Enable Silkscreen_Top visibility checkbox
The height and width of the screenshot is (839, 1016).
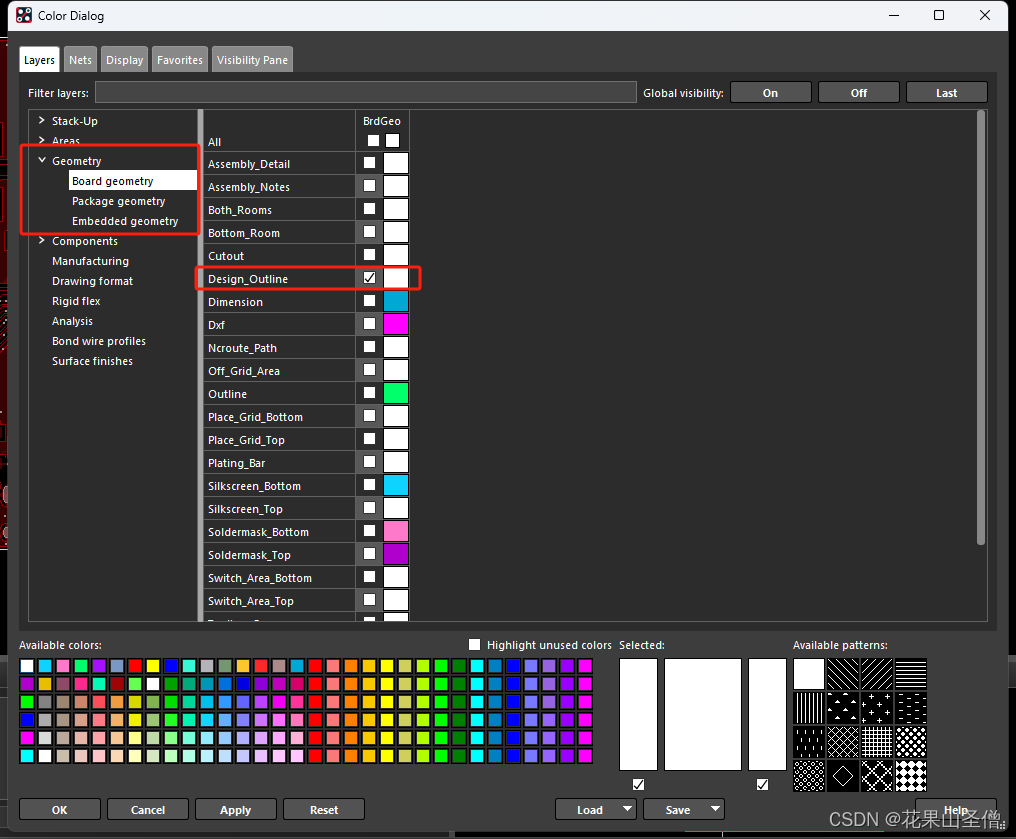coord(369,508)
